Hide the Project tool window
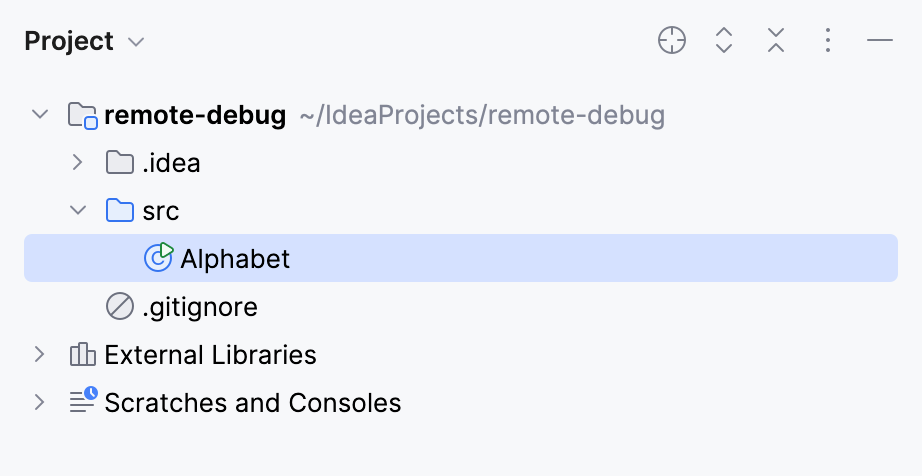 point(880,41)
